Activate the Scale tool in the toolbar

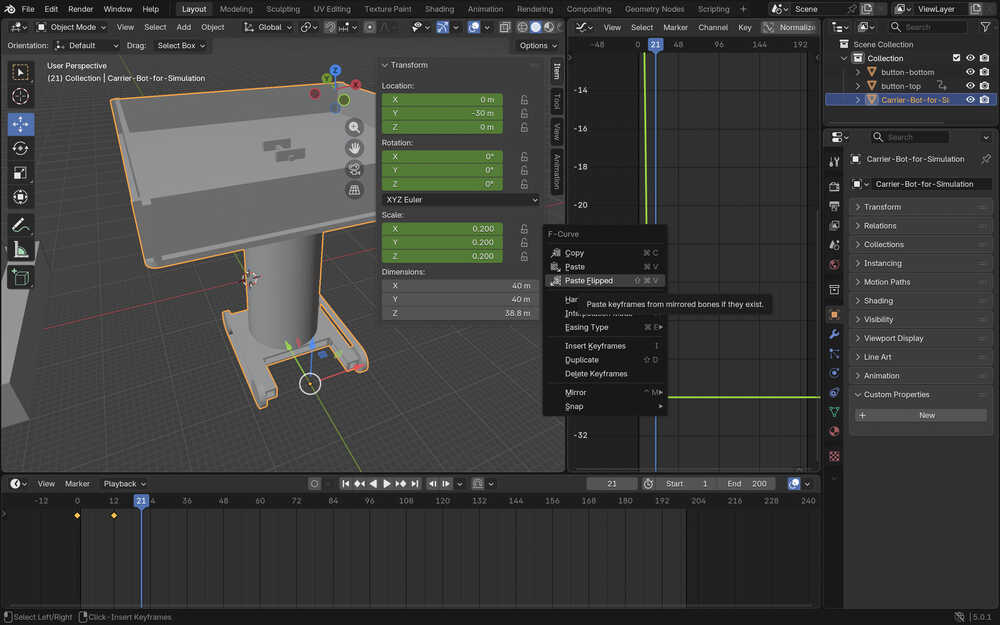point(21,173)
